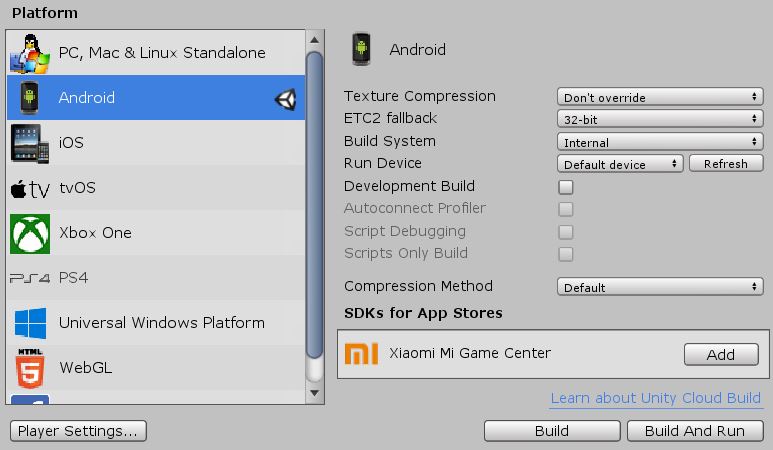
Task: Pick the PS4 logo icon
Action: tap(30, 278)
